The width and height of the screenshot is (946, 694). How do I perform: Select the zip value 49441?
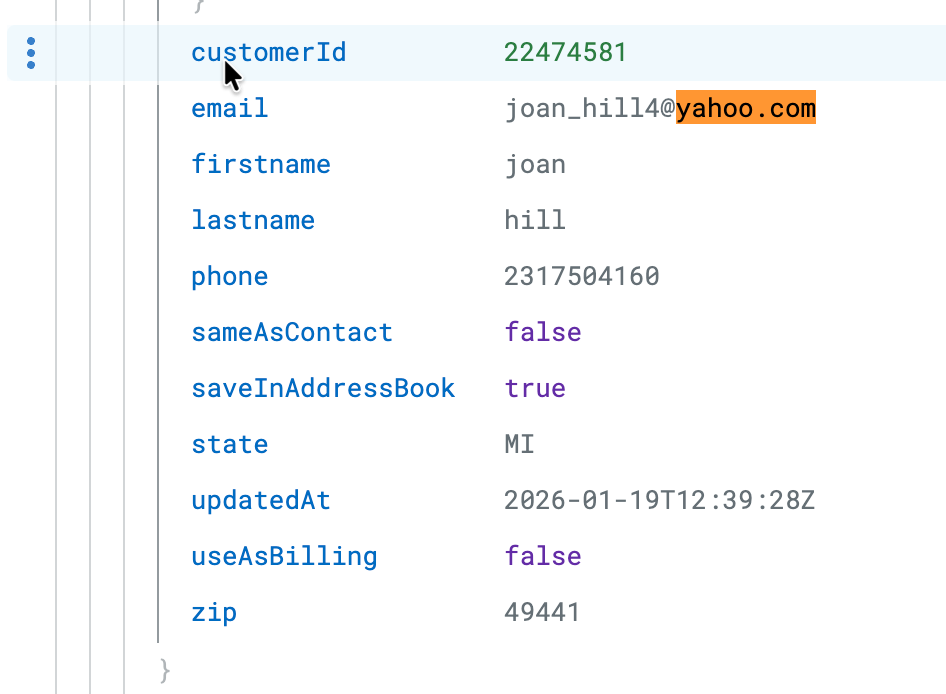pyautogui.click(x=542, y=612)
